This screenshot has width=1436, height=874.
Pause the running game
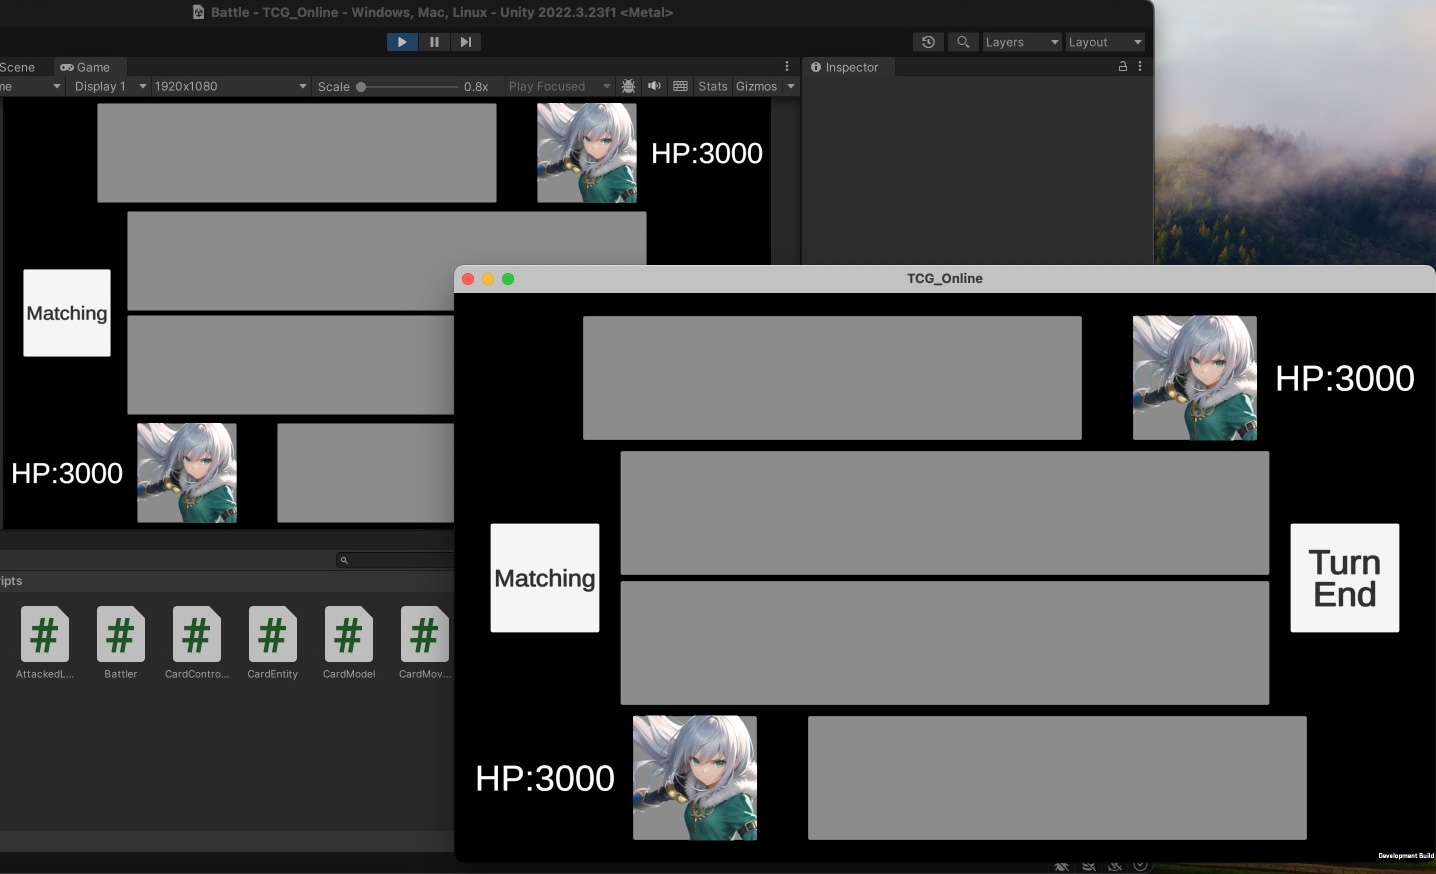434,42
